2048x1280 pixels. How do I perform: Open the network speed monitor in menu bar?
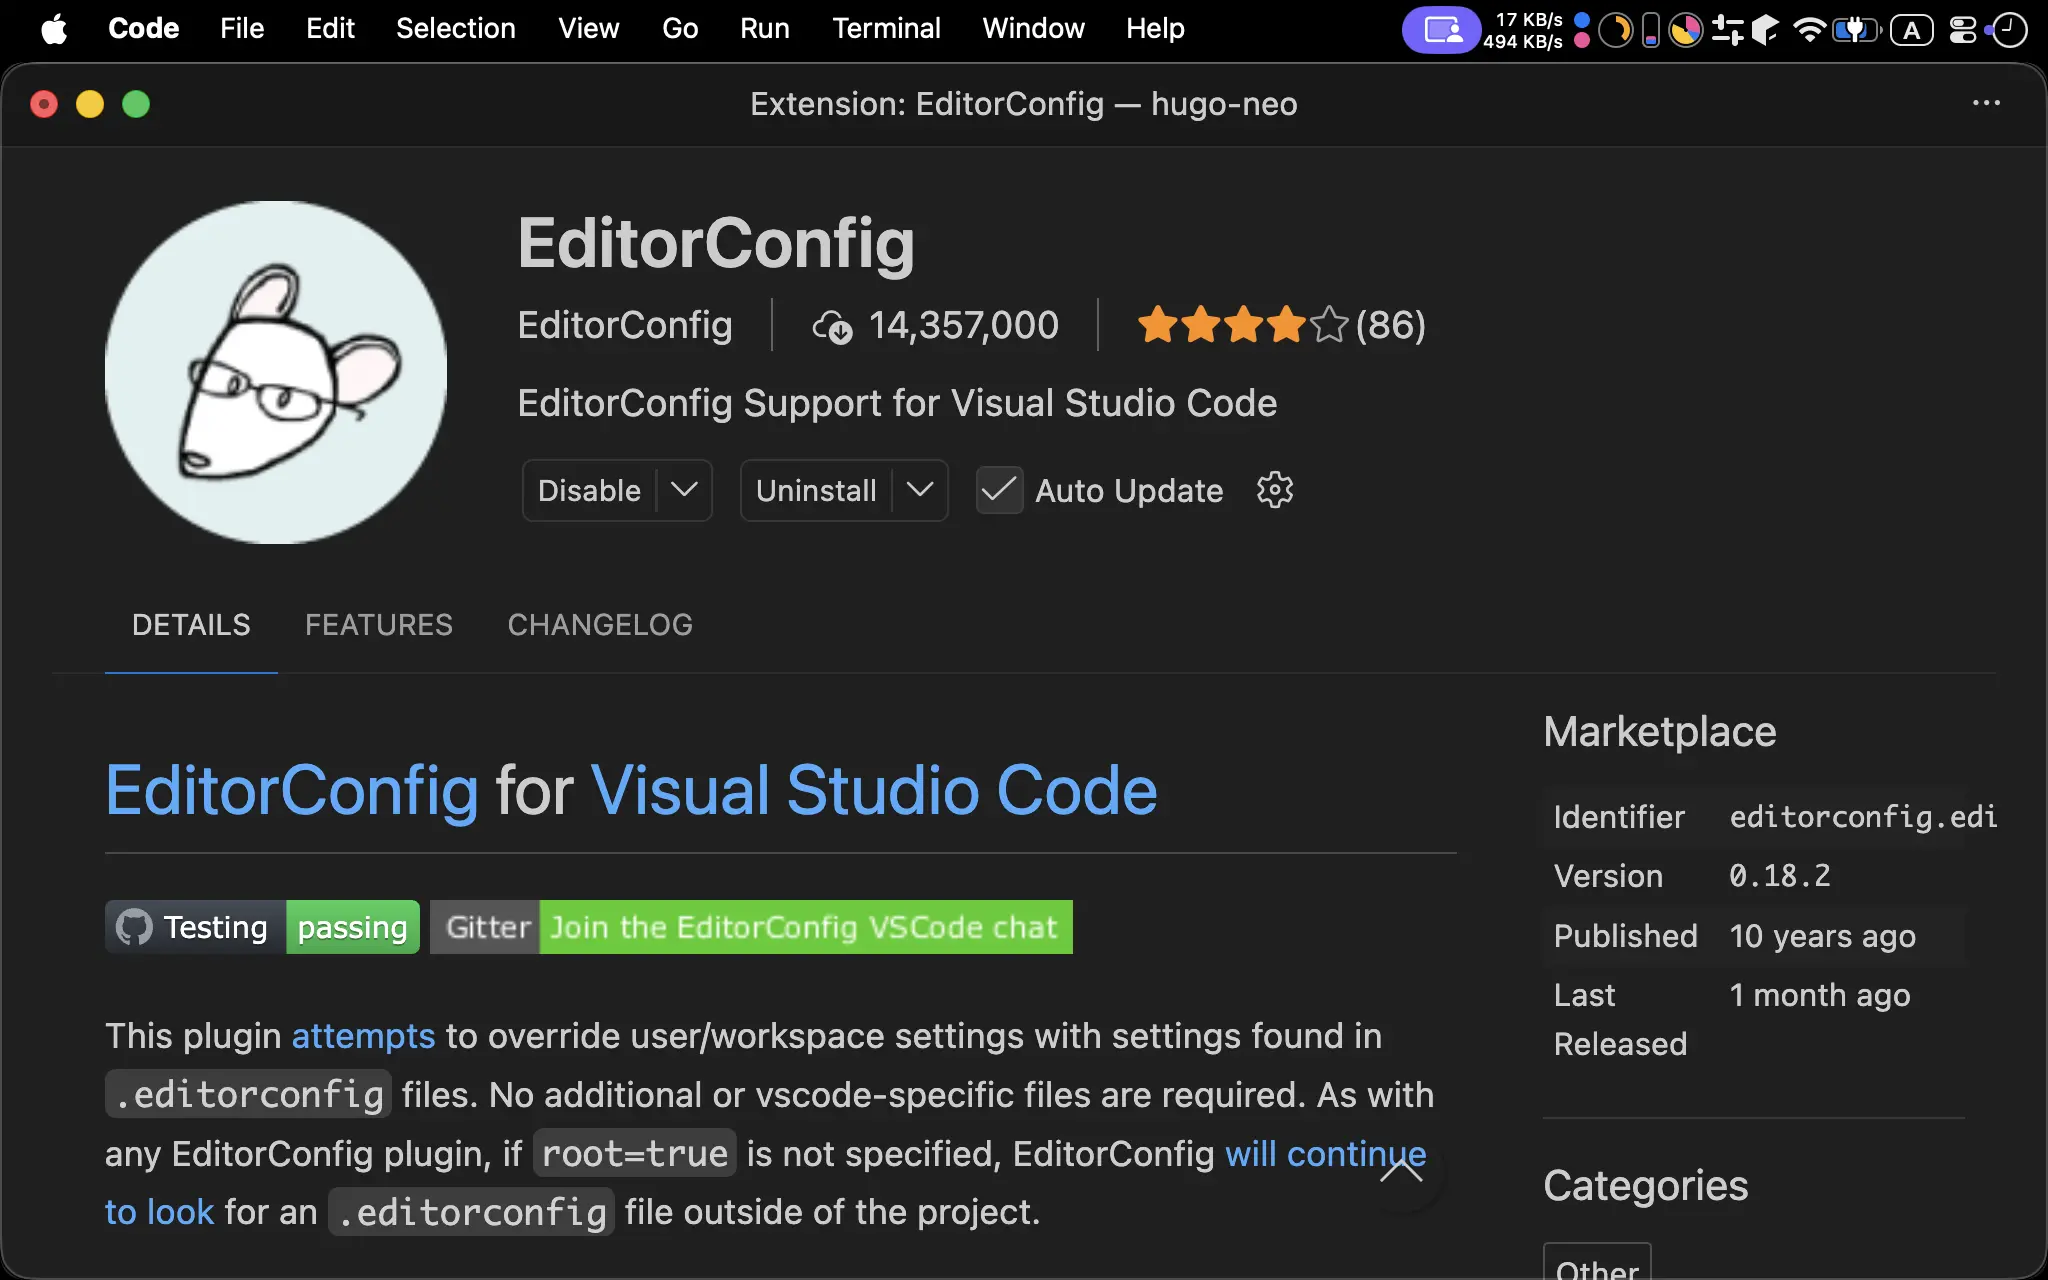click(1523, 30)
